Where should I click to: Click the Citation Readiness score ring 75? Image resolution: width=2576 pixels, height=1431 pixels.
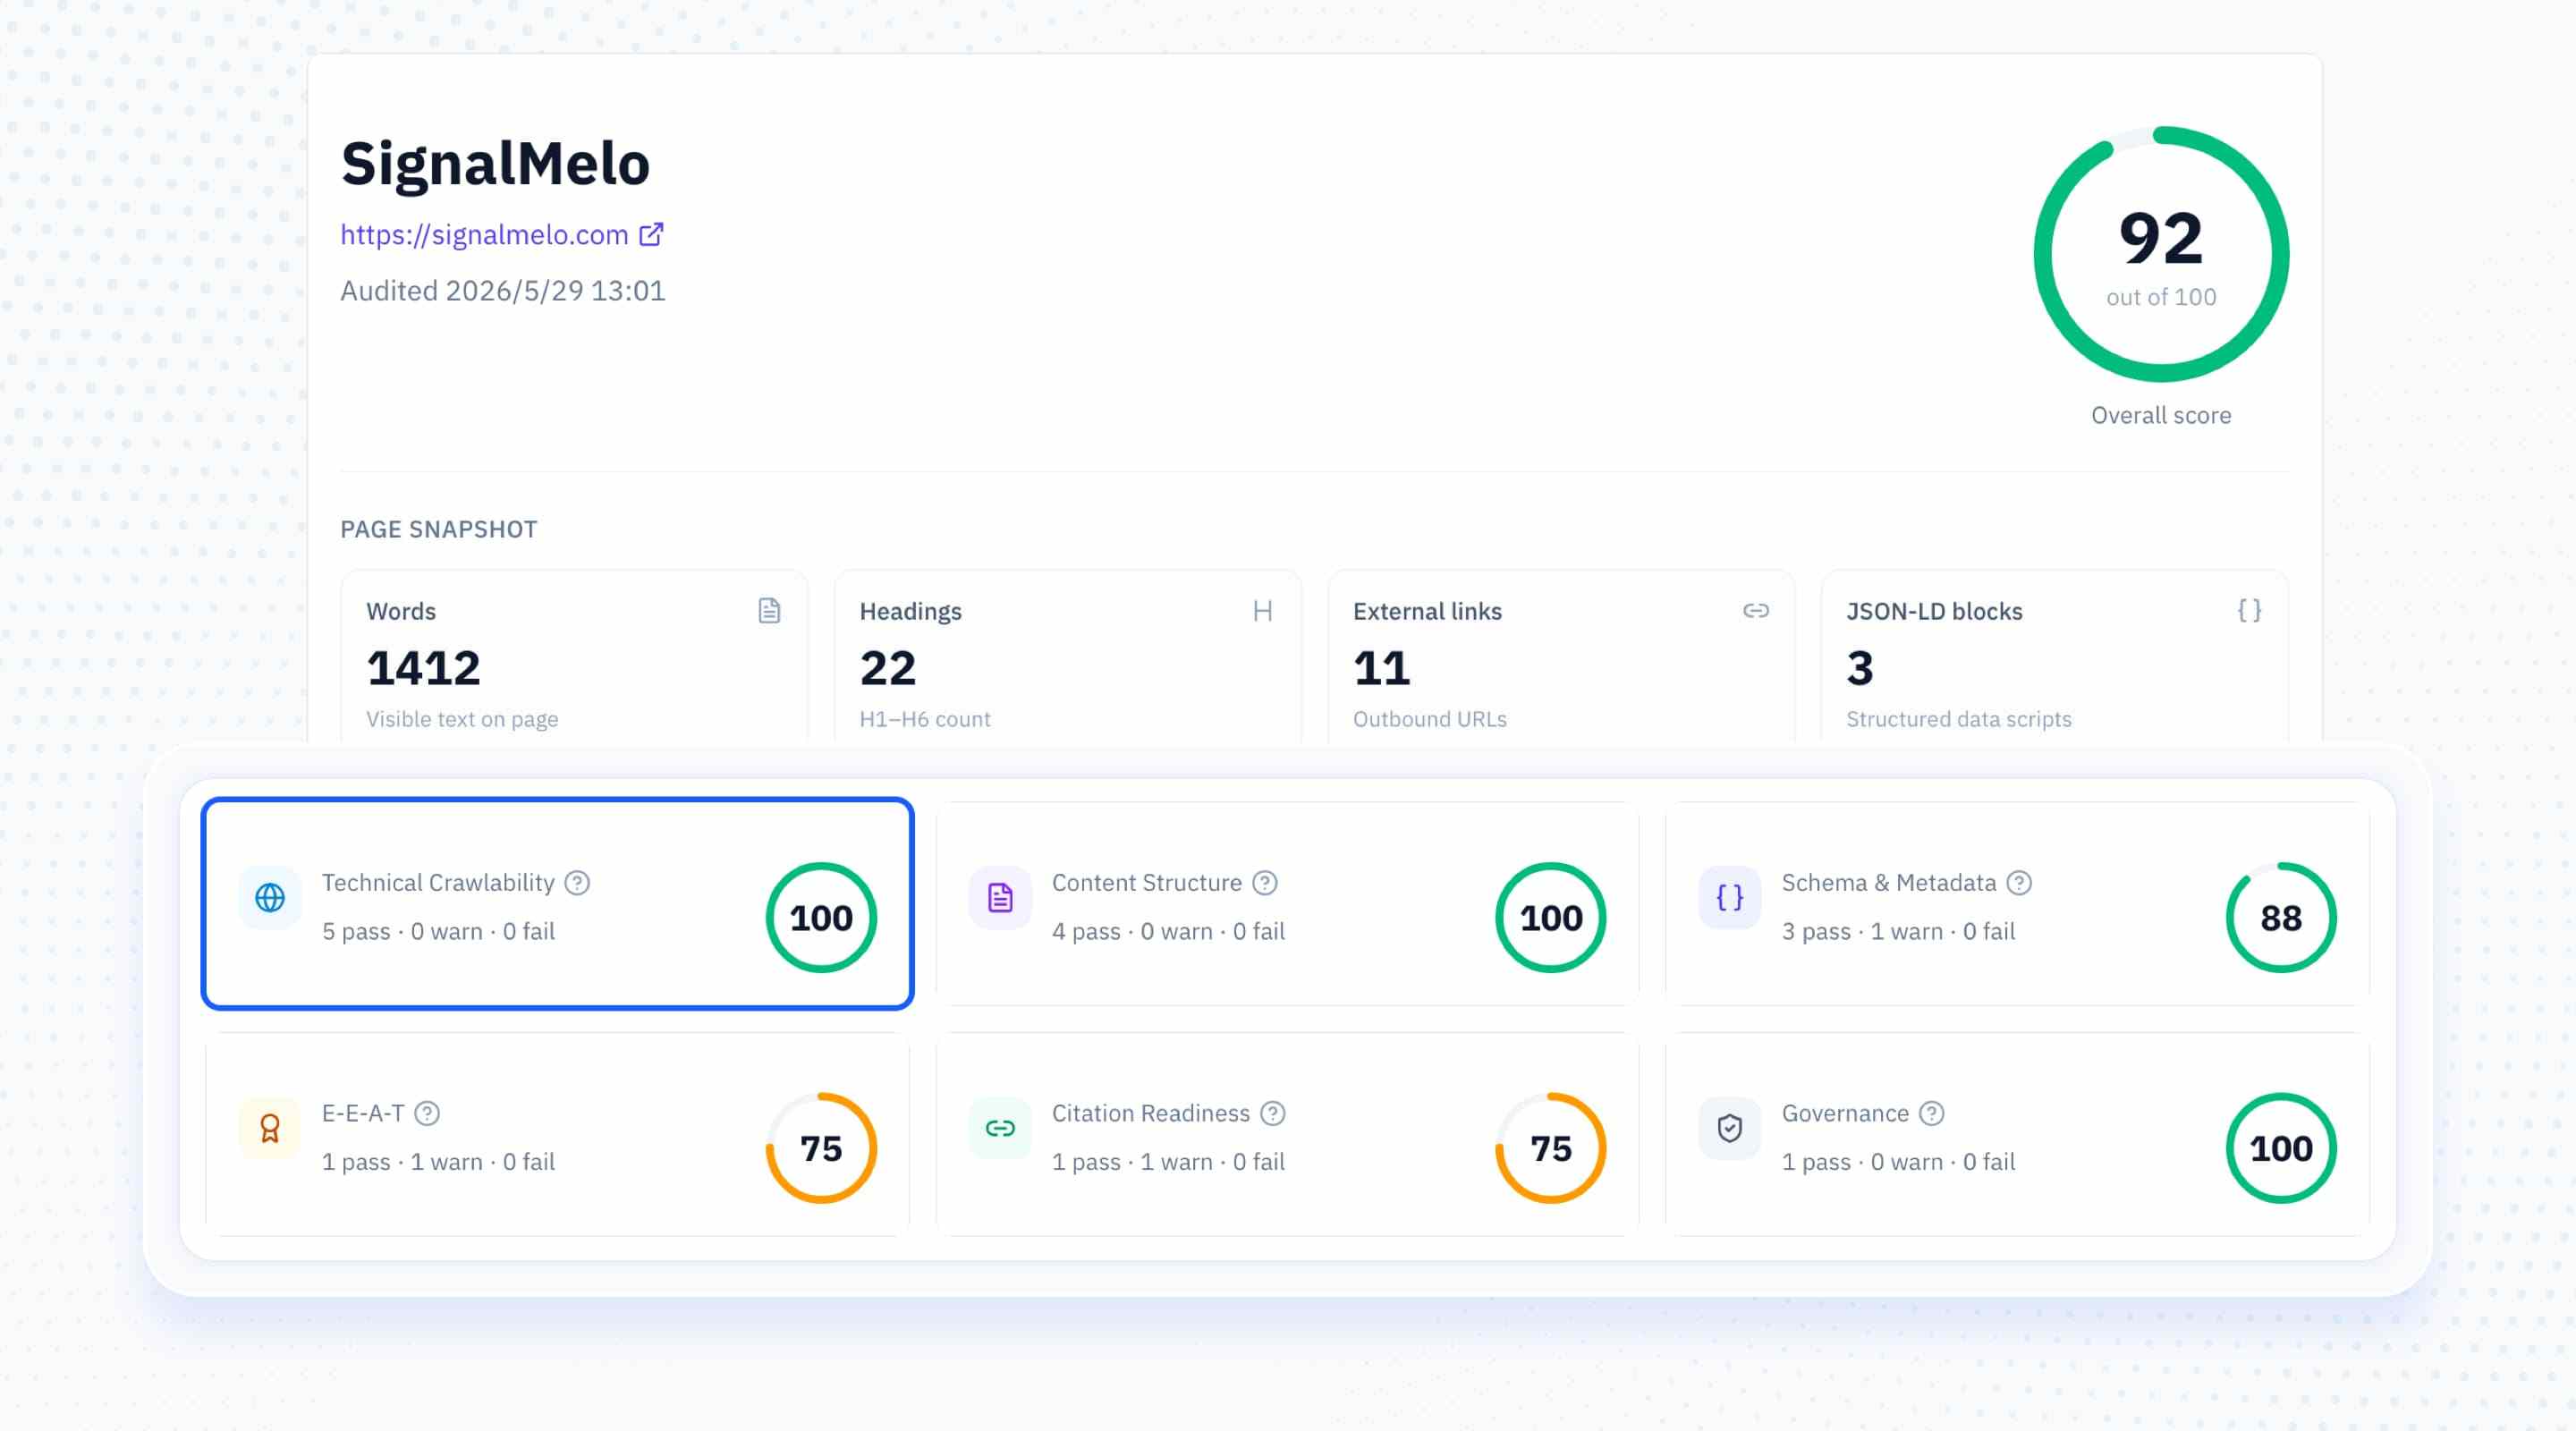(1551, 1148)
